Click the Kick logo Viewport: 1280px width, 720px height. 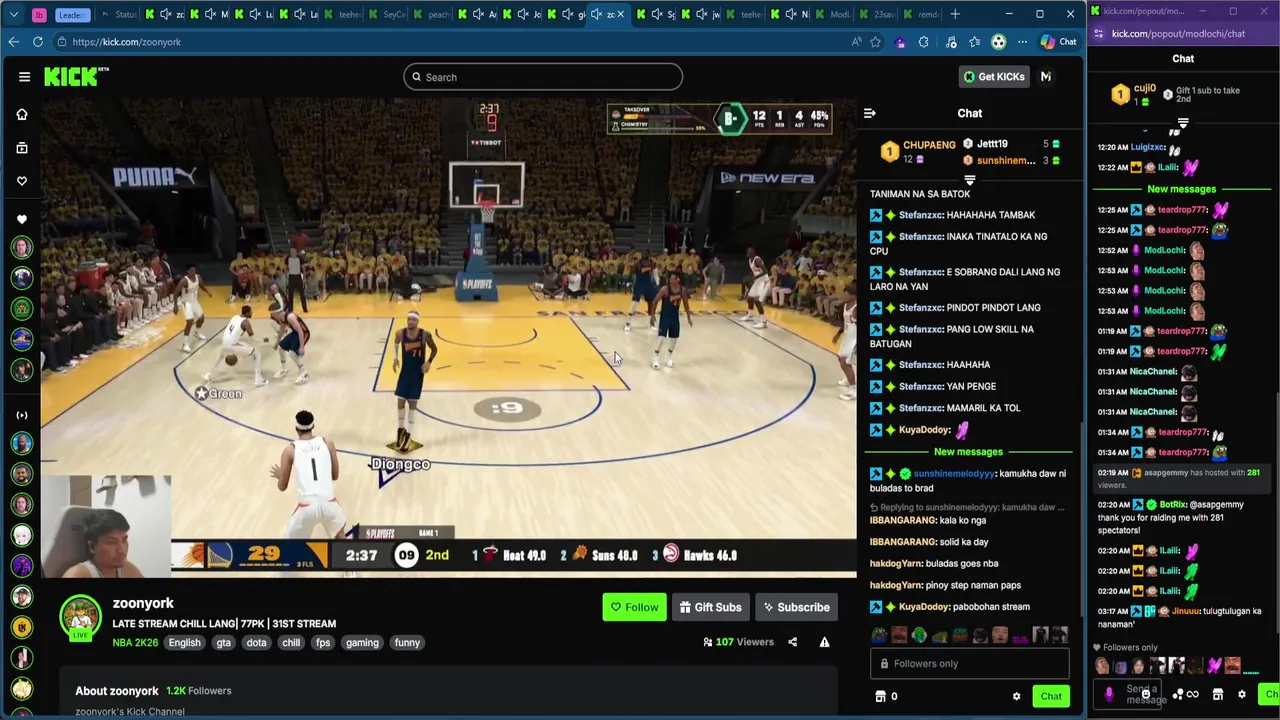76,77
